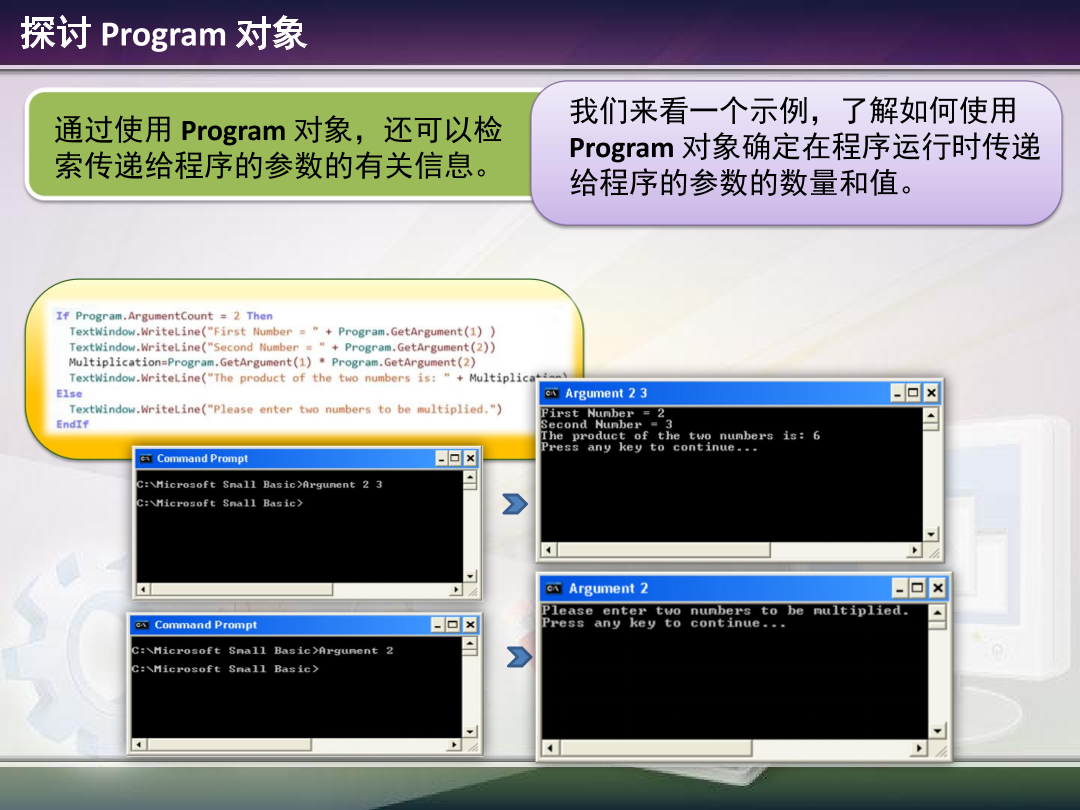Click the blue arrow pointing to the Argument 2 3 output

click(513, 503)
